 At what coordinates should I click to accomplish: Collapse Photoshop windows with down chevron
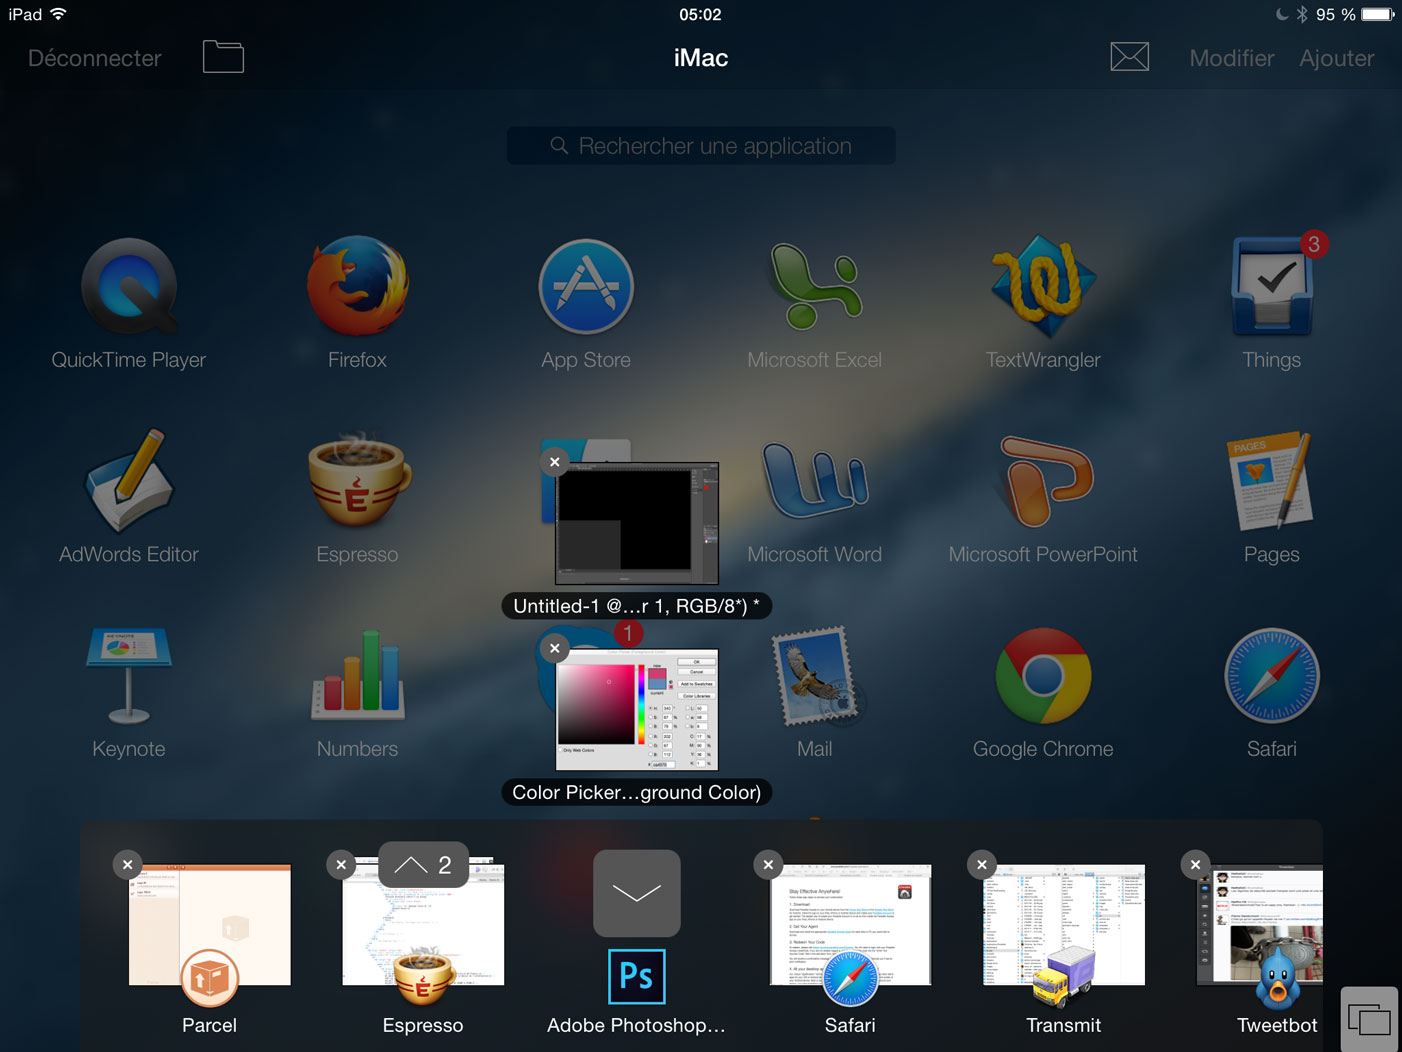637,893
